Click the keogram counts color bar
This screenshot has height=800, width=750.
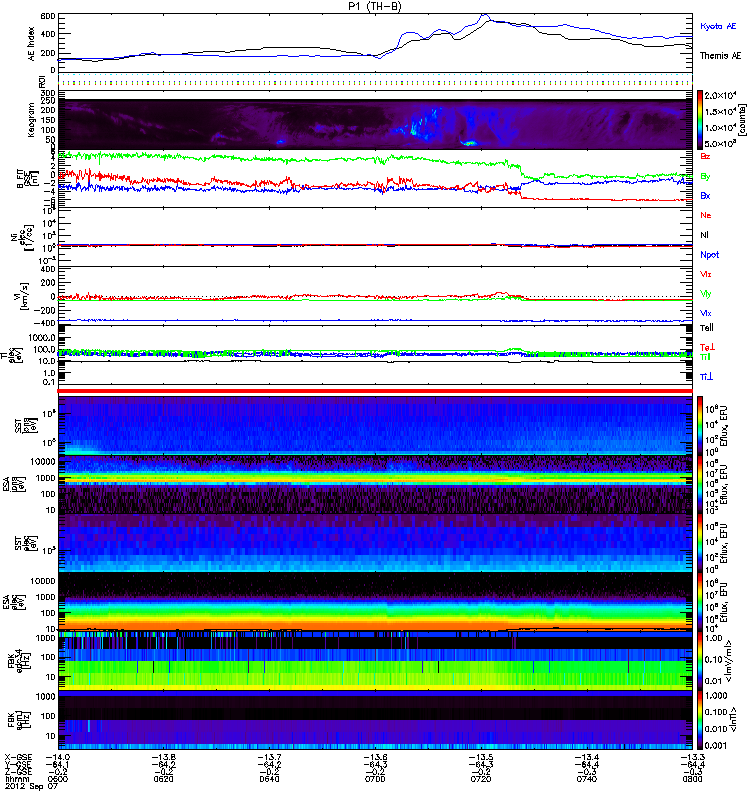pos(699,120)
